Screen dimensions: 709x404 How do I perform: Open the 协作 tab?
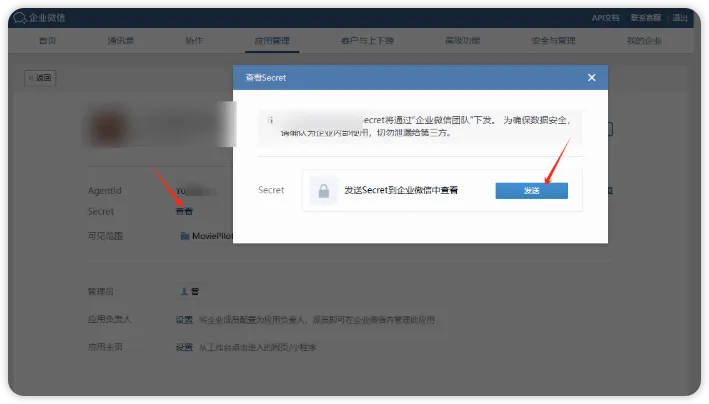click(x=194, y=41)
